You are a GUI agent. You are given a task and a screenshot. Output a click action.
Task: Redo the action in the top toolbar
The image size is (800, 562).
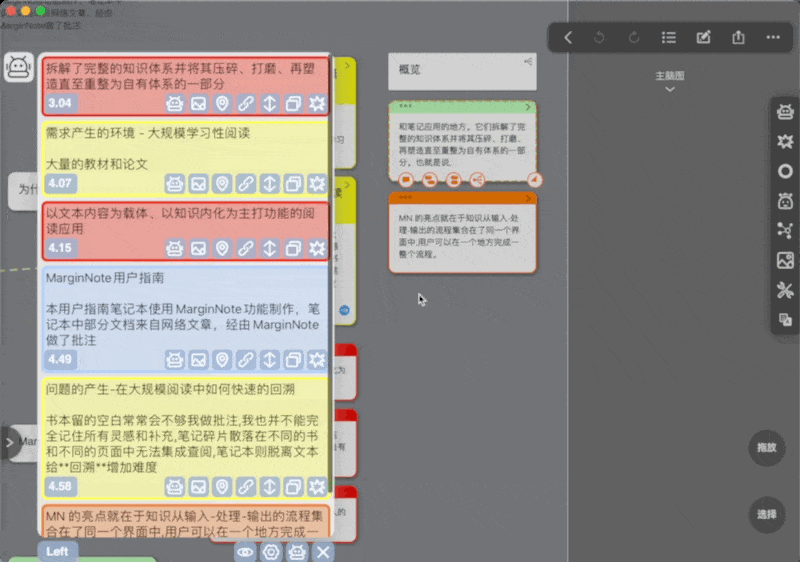pos(634,37)
